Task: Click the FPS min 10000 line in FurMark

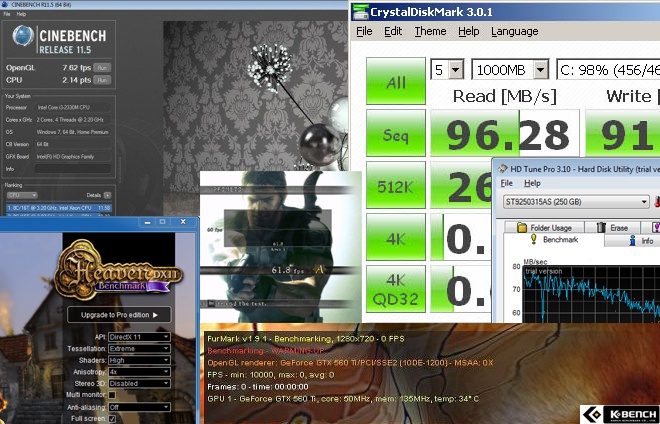Action: coord(270,375)
